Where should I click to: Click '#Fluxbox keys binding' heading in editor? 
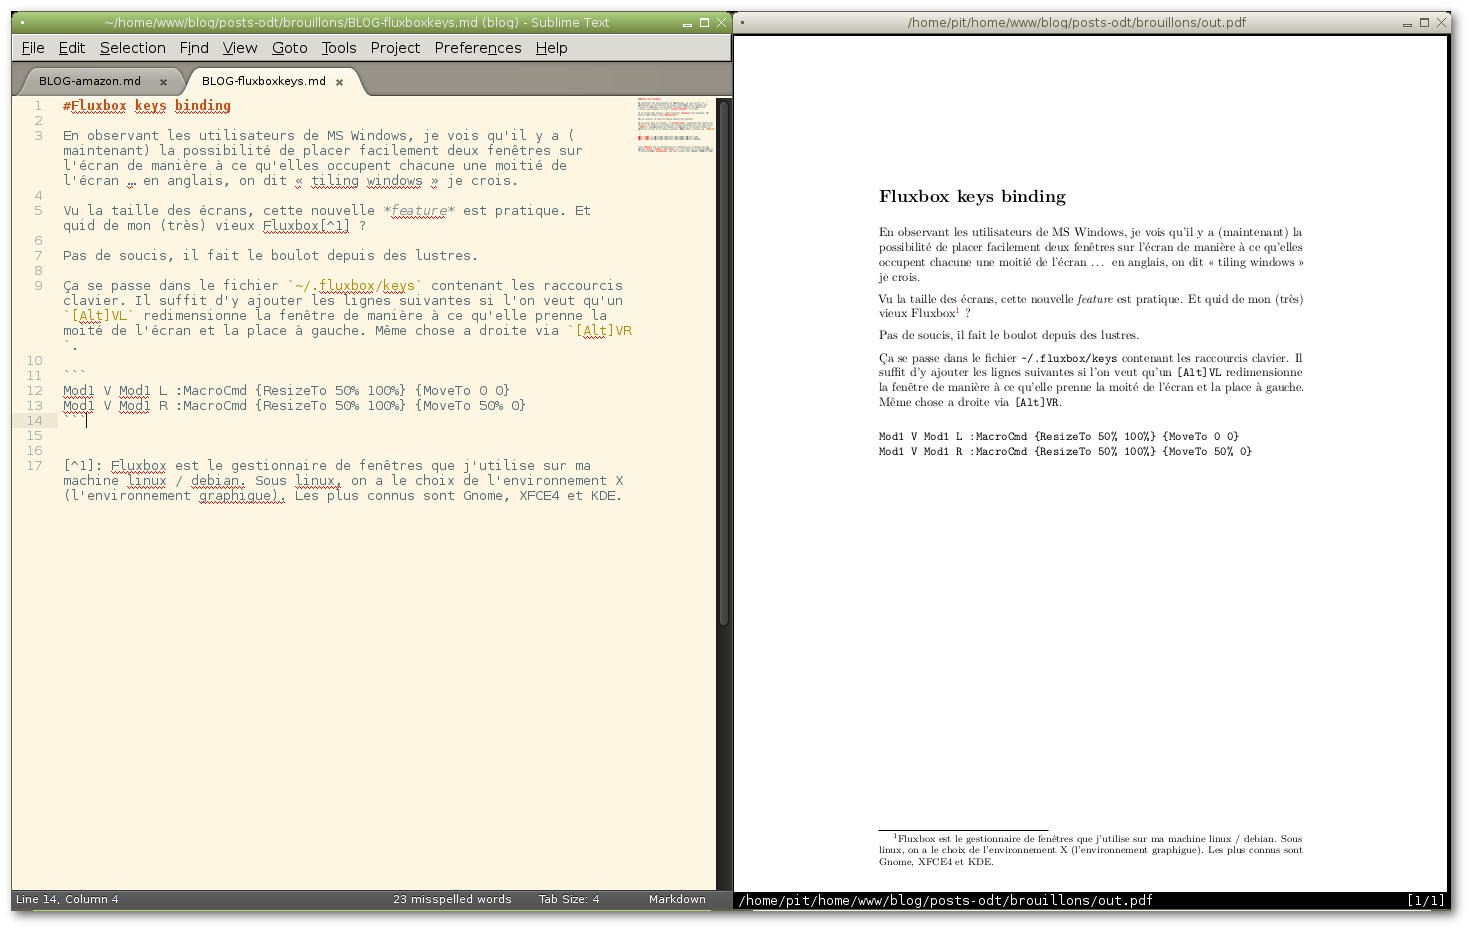click(147, 105)
